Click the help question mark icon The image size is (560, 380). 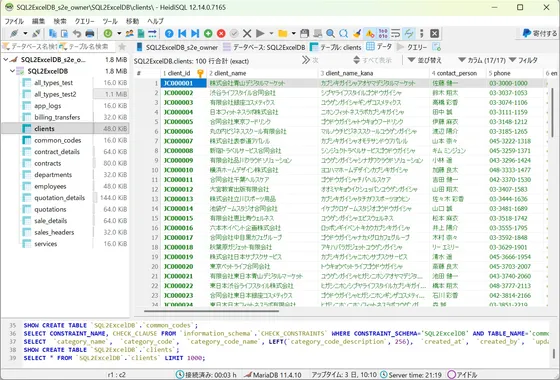click(x=169, y=34)
